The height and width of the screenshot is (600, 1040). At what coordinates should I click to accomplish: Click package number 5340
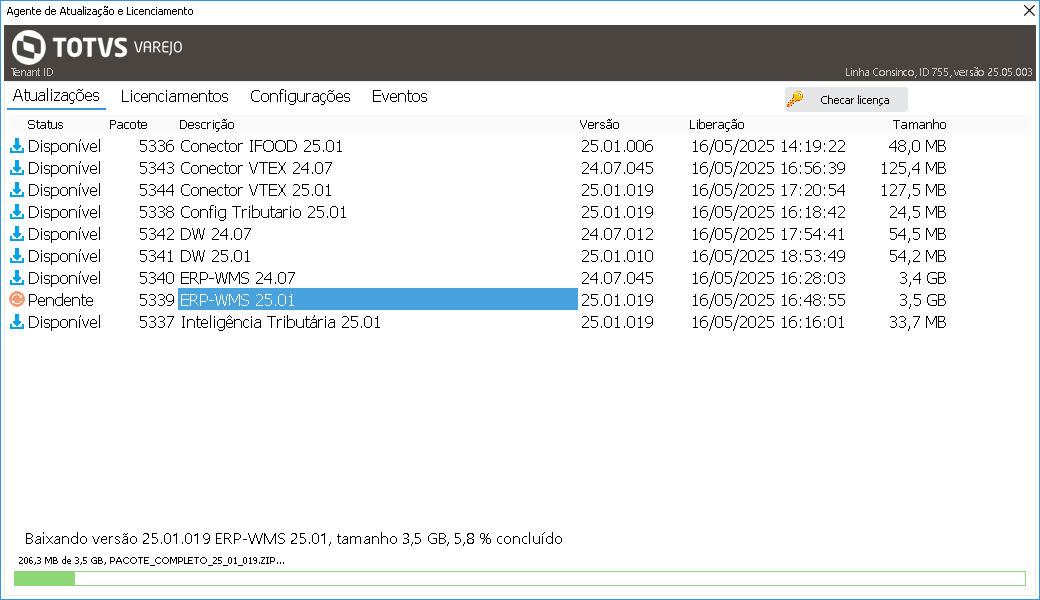(x=157, y=277)
